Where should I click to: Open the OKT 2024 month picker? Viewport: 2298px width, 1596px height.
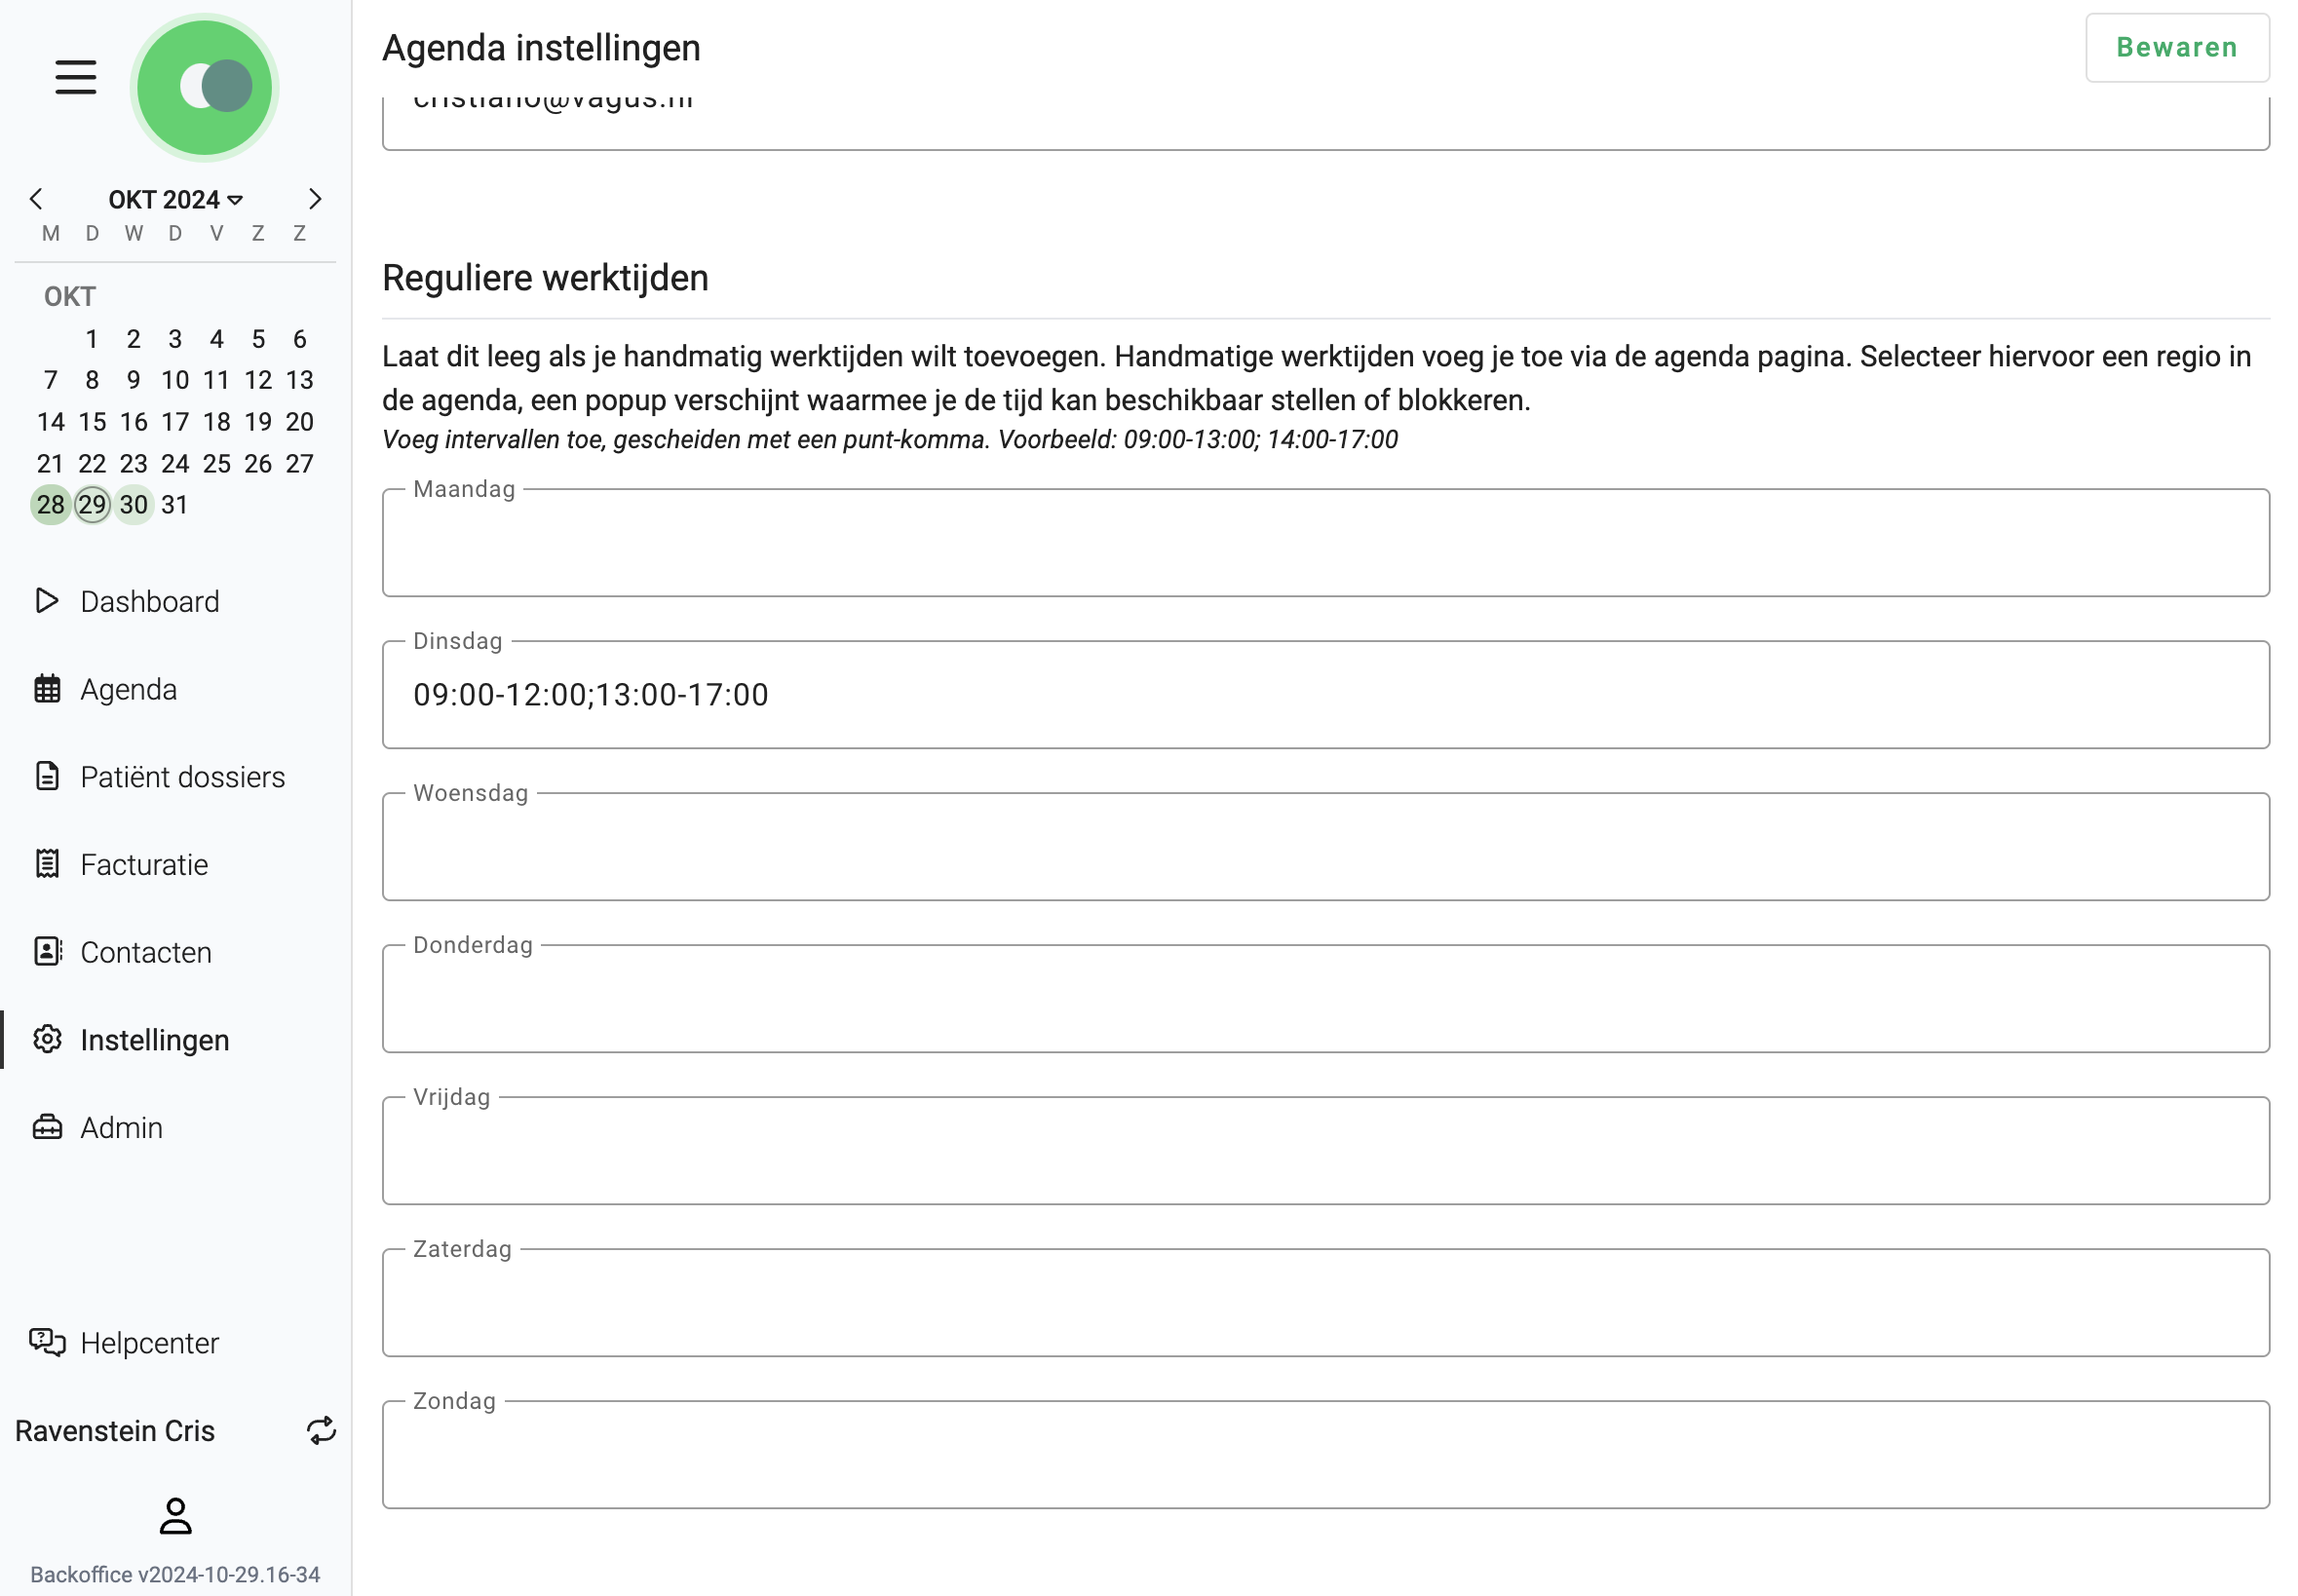174,199
